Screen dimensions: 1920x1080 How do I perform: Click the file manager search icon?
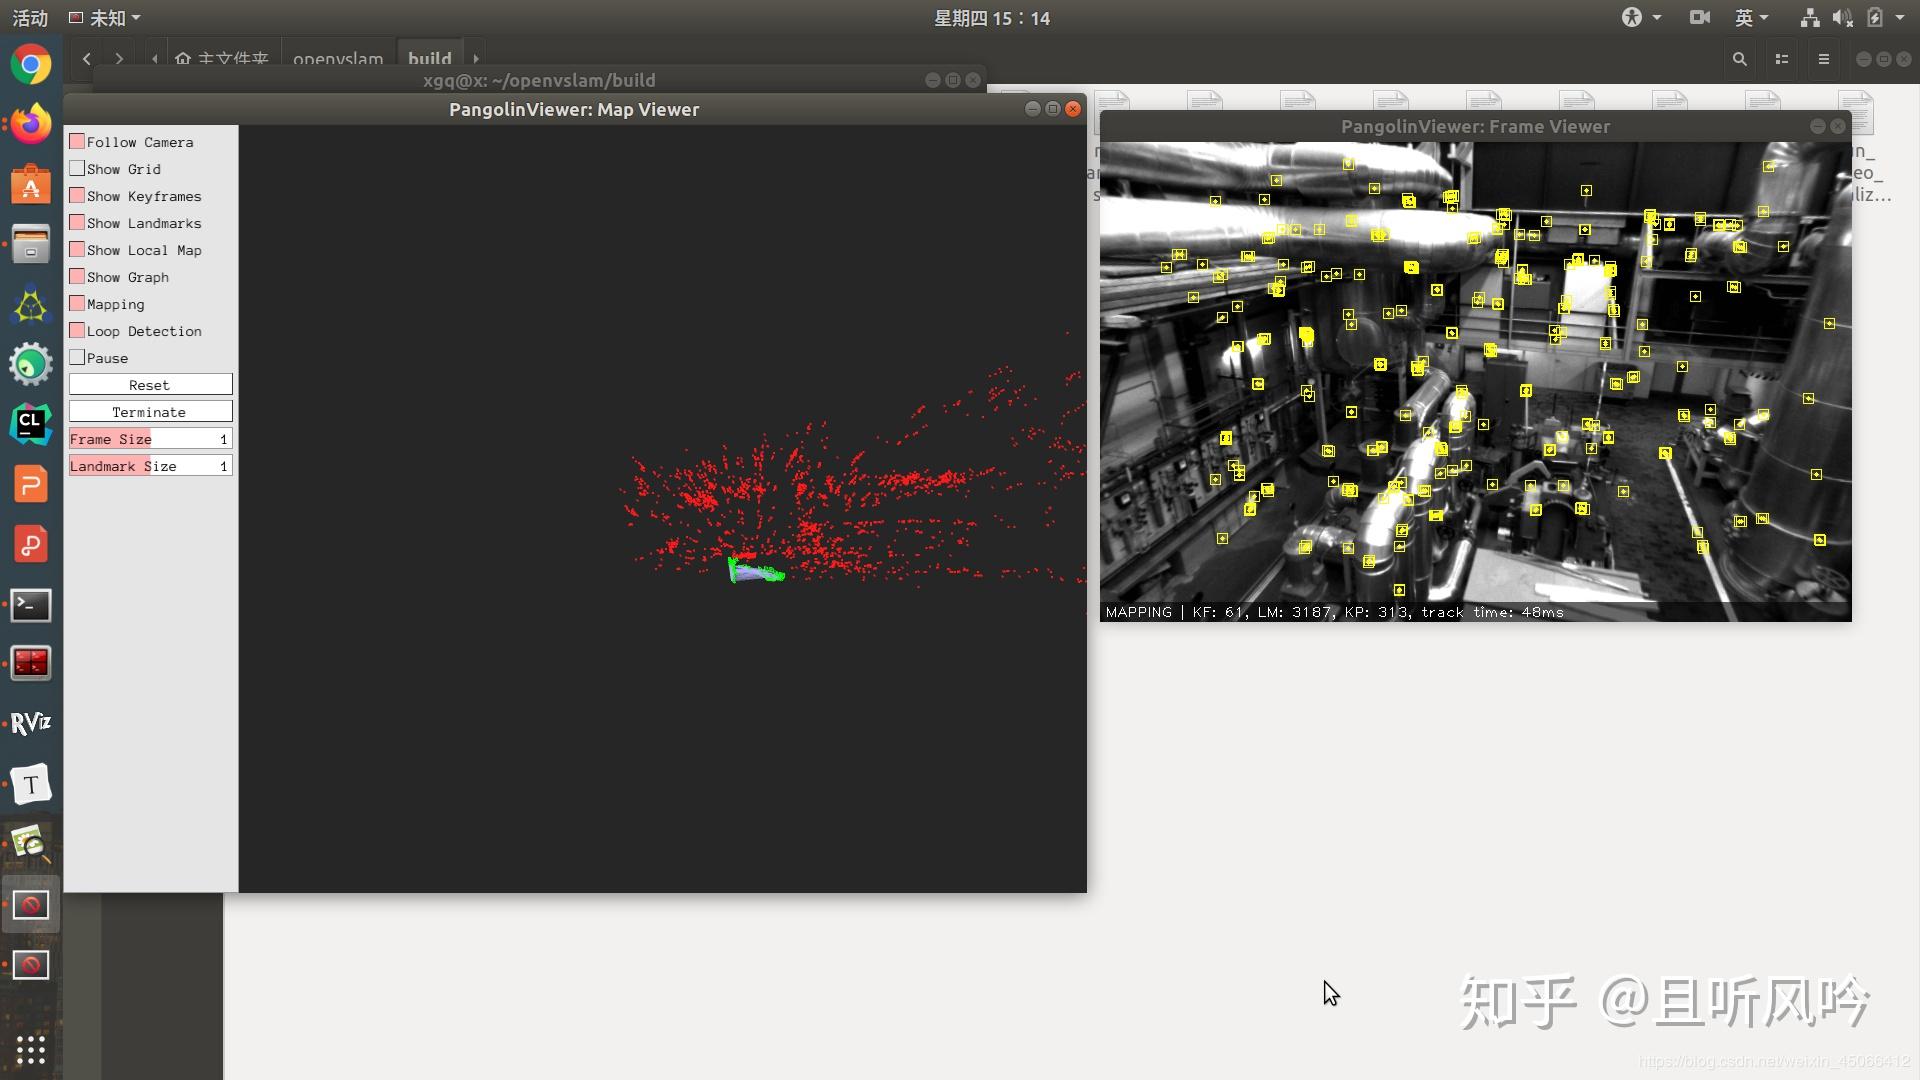1739,60
